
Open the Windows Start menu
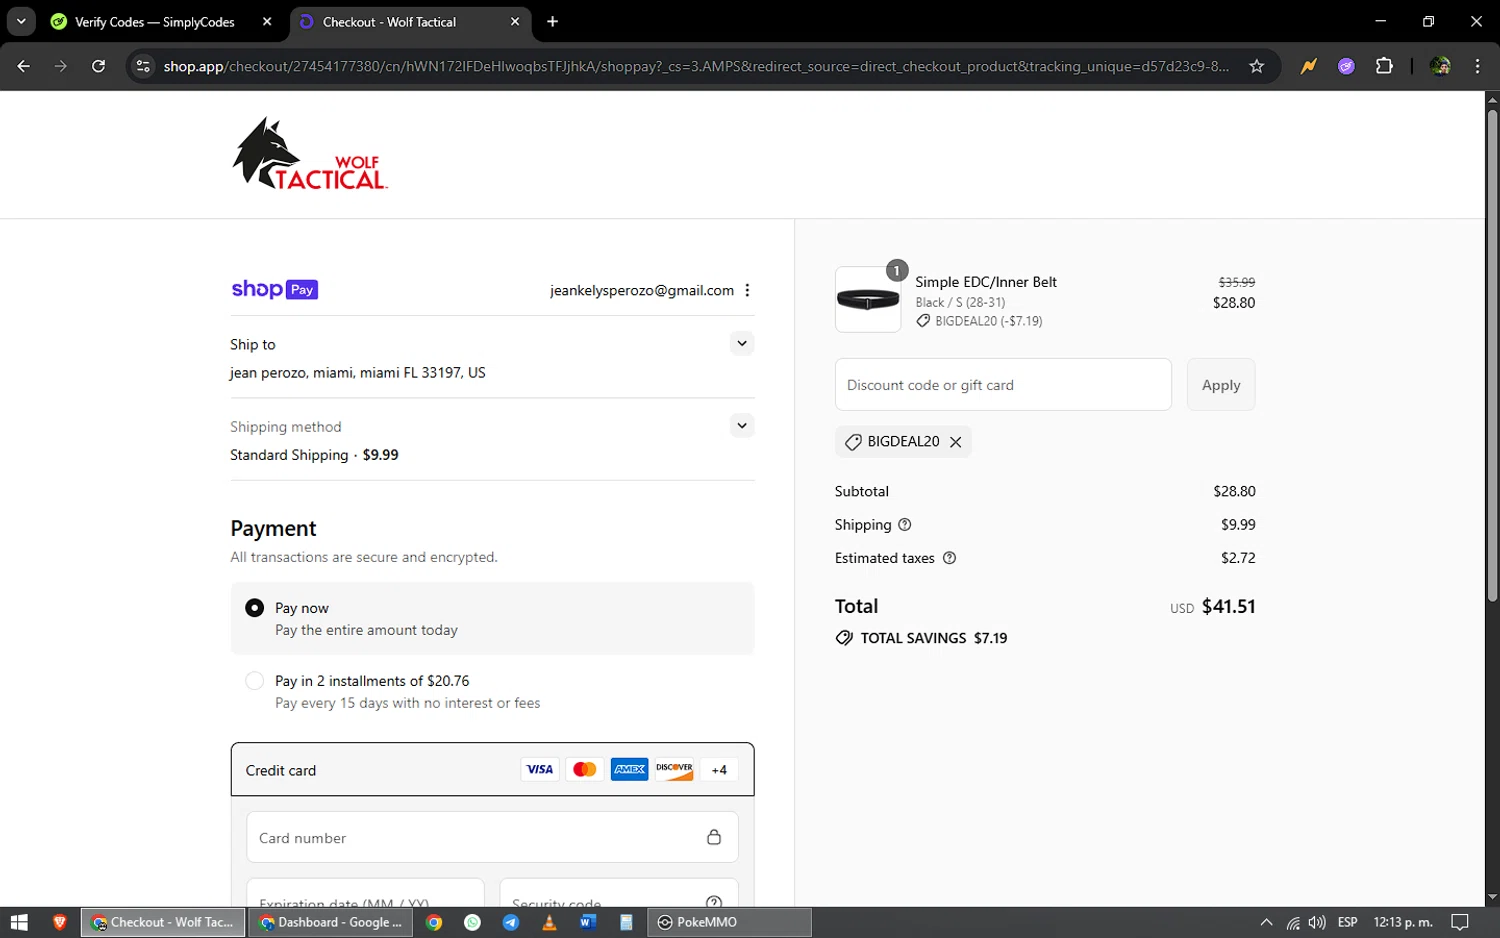click(x=19, y=922)
